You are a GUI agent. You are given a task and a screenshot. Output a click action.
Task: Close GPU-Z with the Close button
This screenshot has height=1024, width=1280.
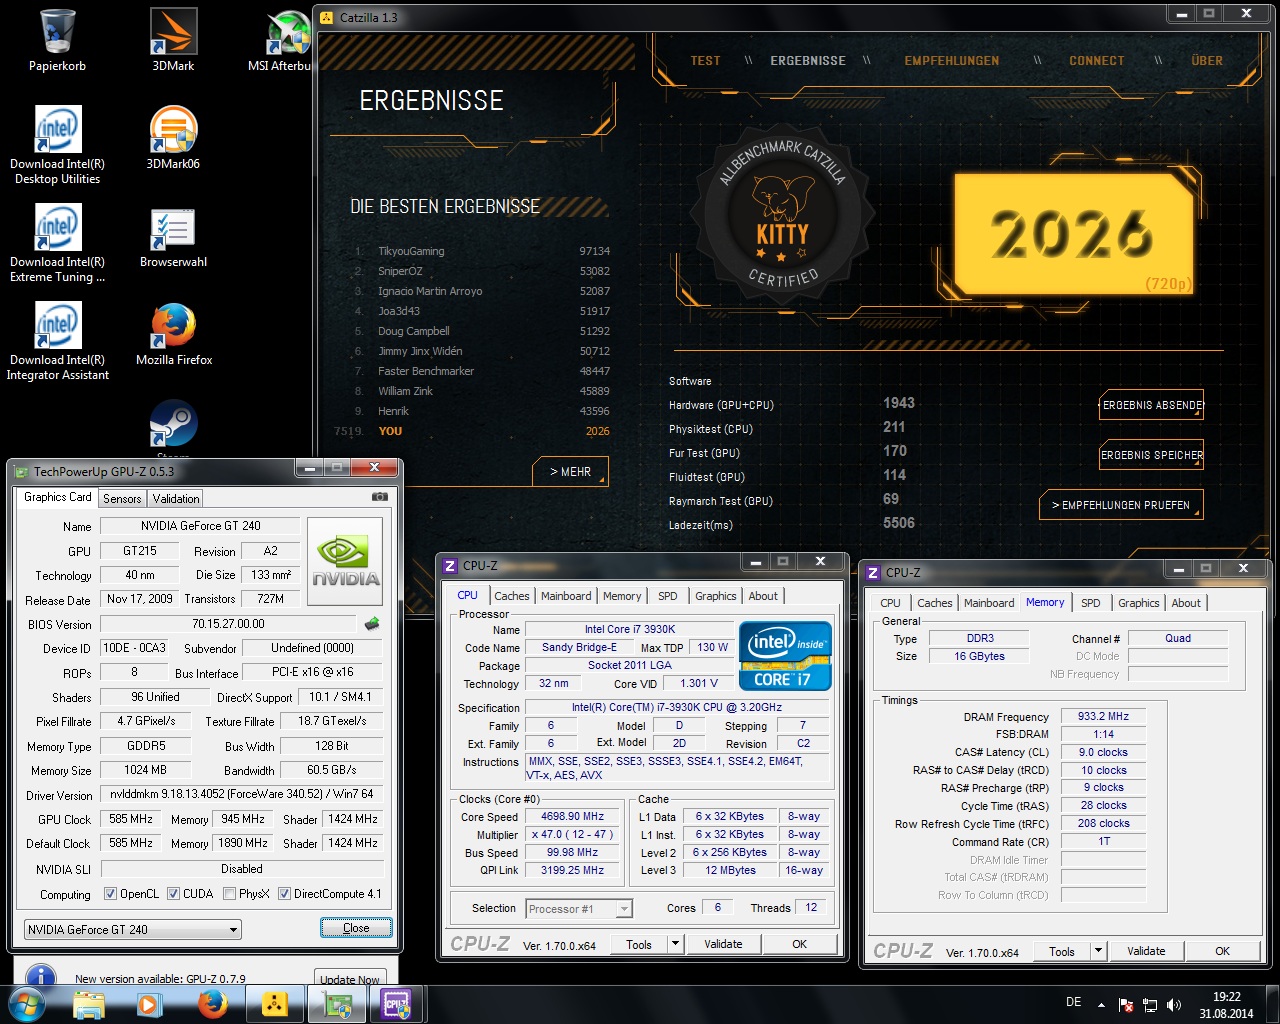[x=356, y=928]
